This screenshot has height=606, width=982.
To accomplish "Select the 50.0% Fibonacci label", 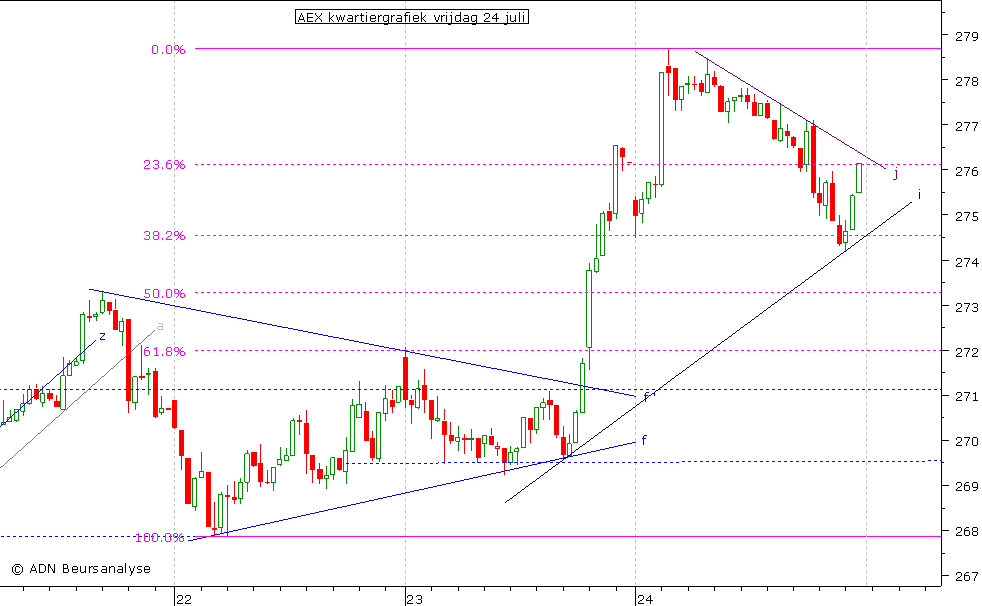I will pos(164,294).
